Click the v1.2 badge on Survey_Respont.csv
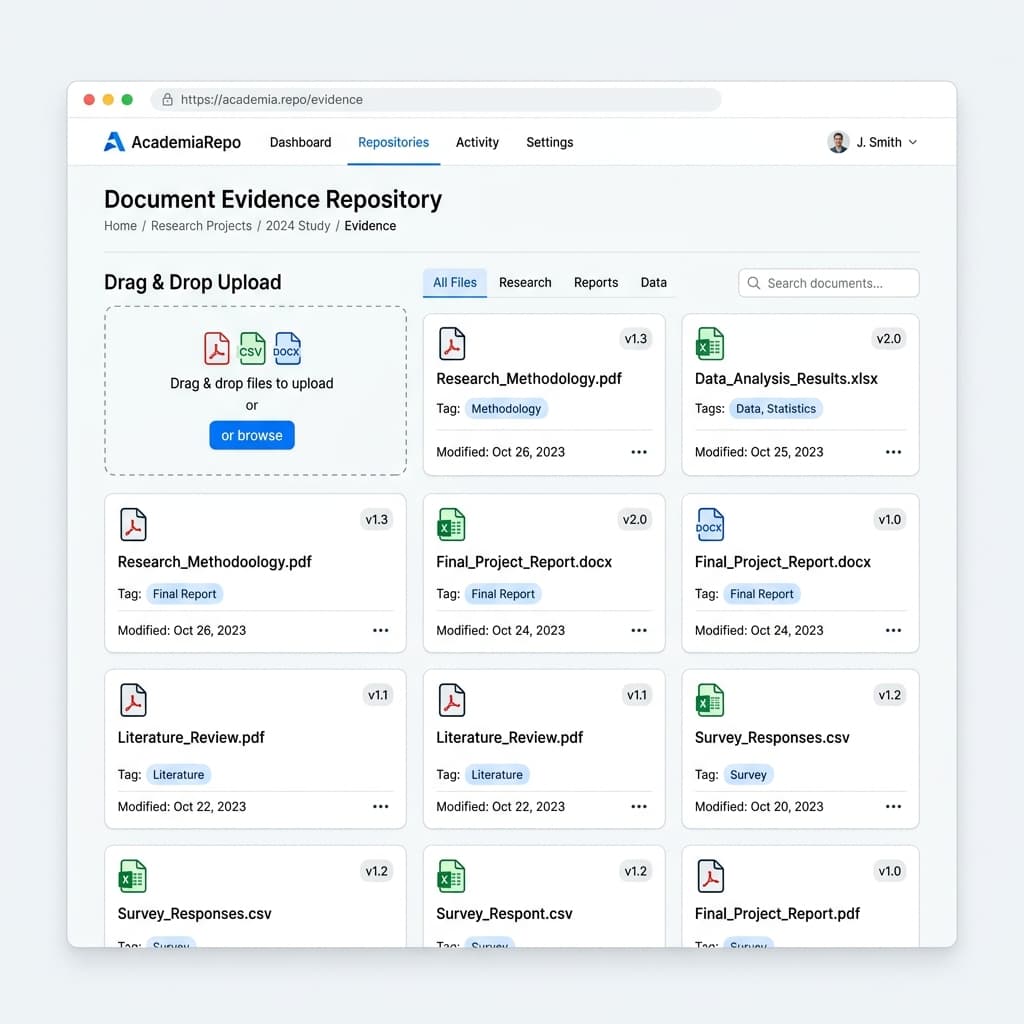 [x=635, y=871]
